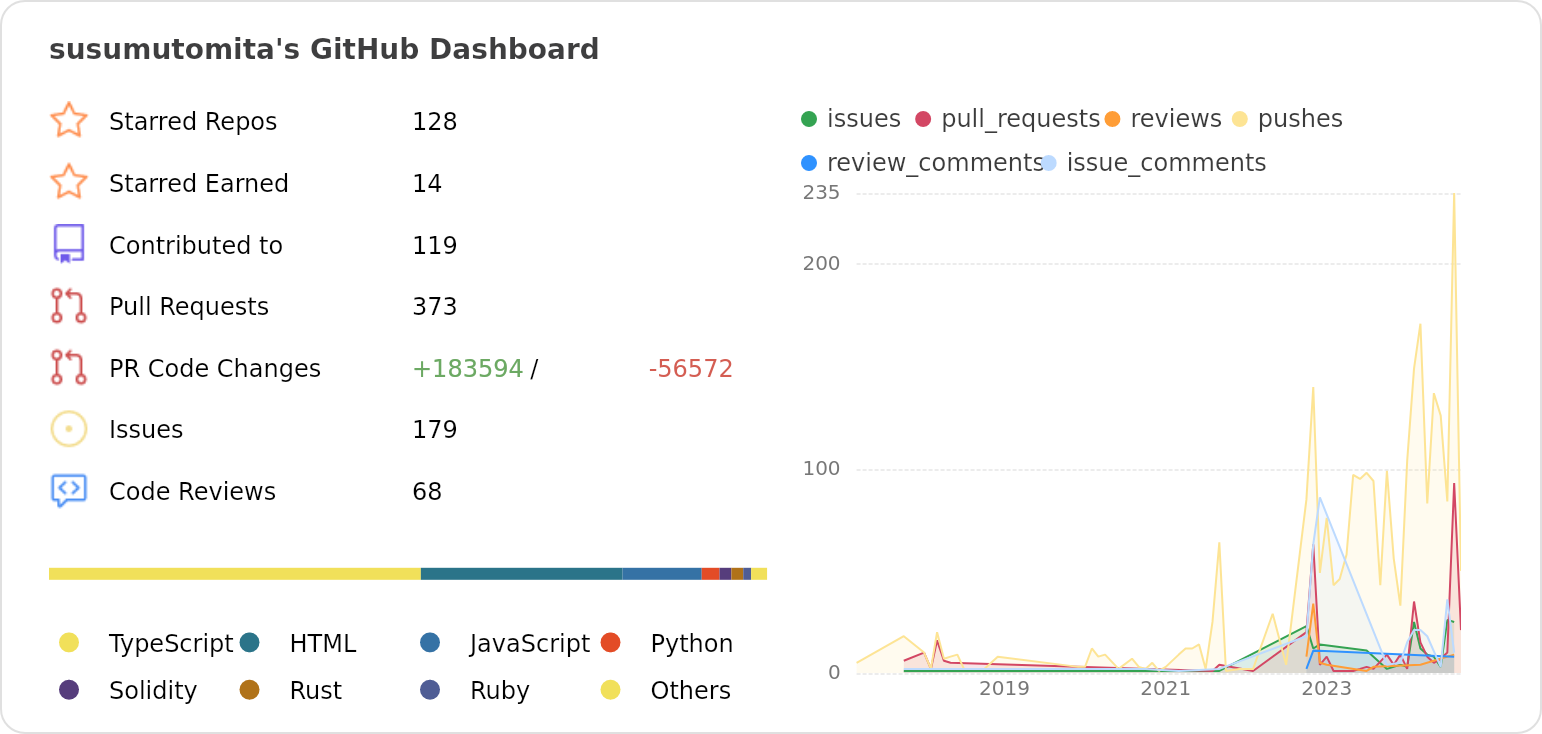Click the additions count +183594
The width and height of the screenshot is (1542, 734).
tap(468, 369)
